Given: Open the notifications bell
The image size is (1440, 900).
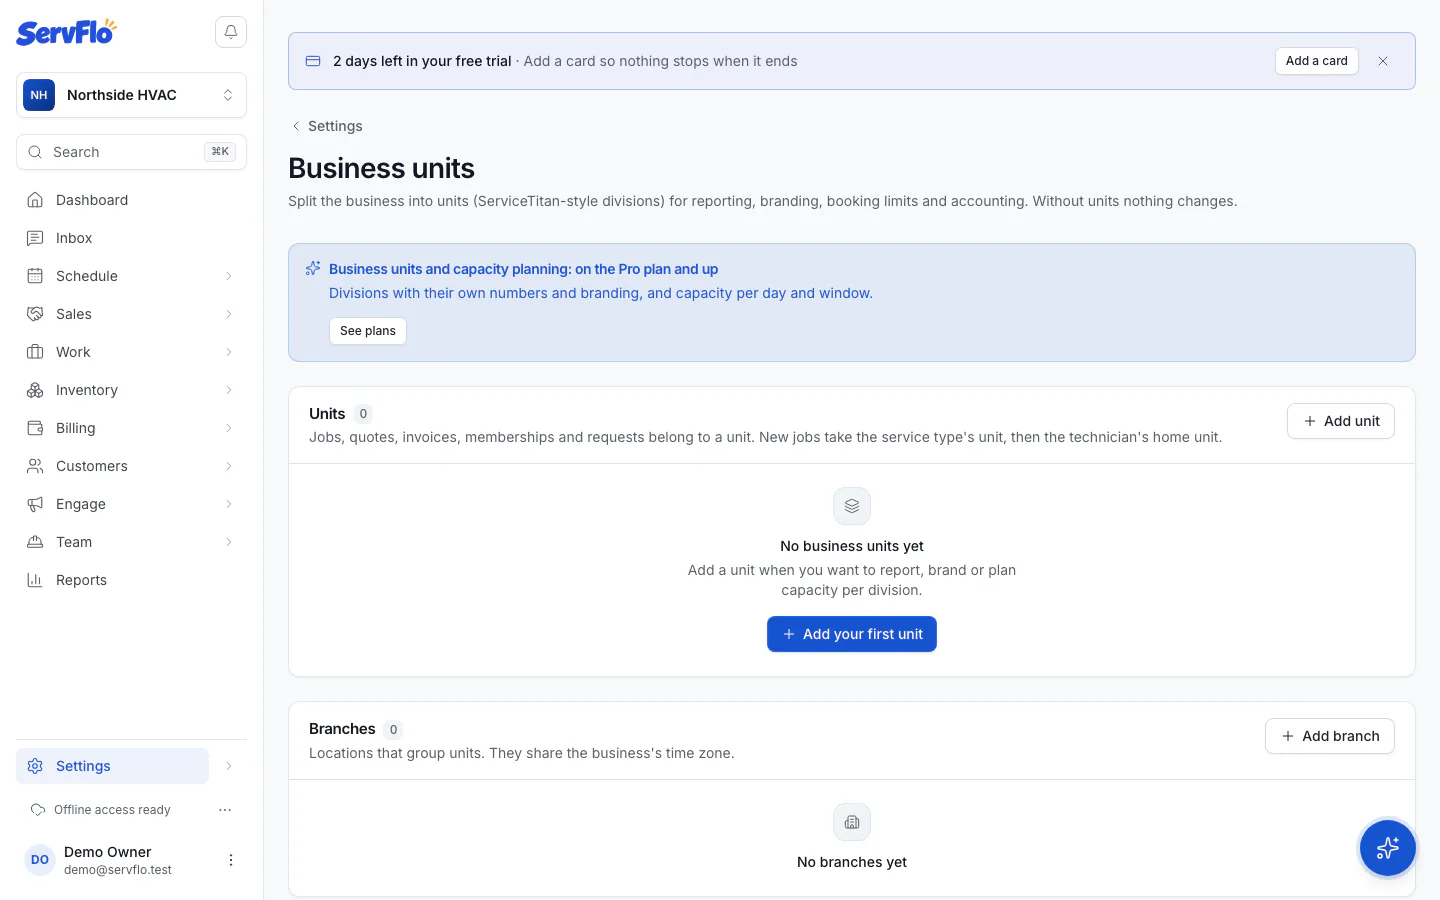Looking at the screenshot, I should 231,32.
